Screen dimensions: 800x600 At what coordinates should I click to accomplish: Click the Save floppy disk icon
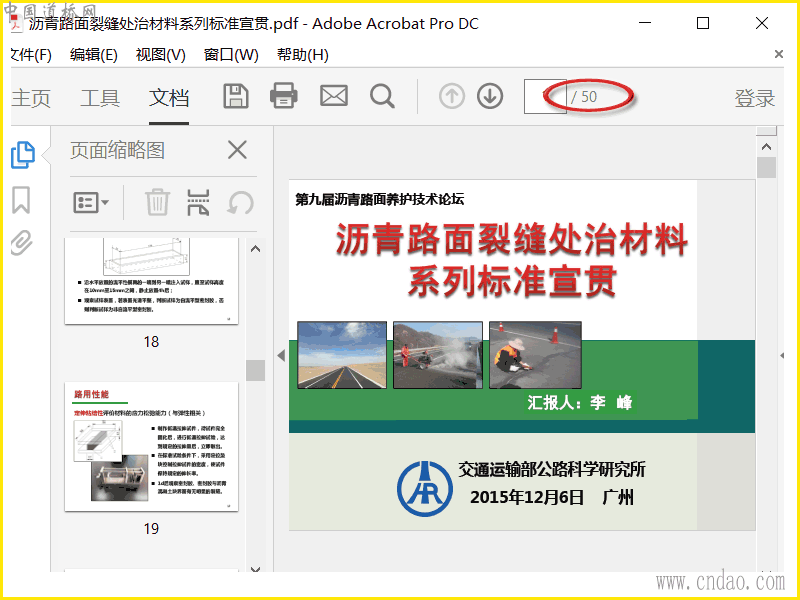236,96
